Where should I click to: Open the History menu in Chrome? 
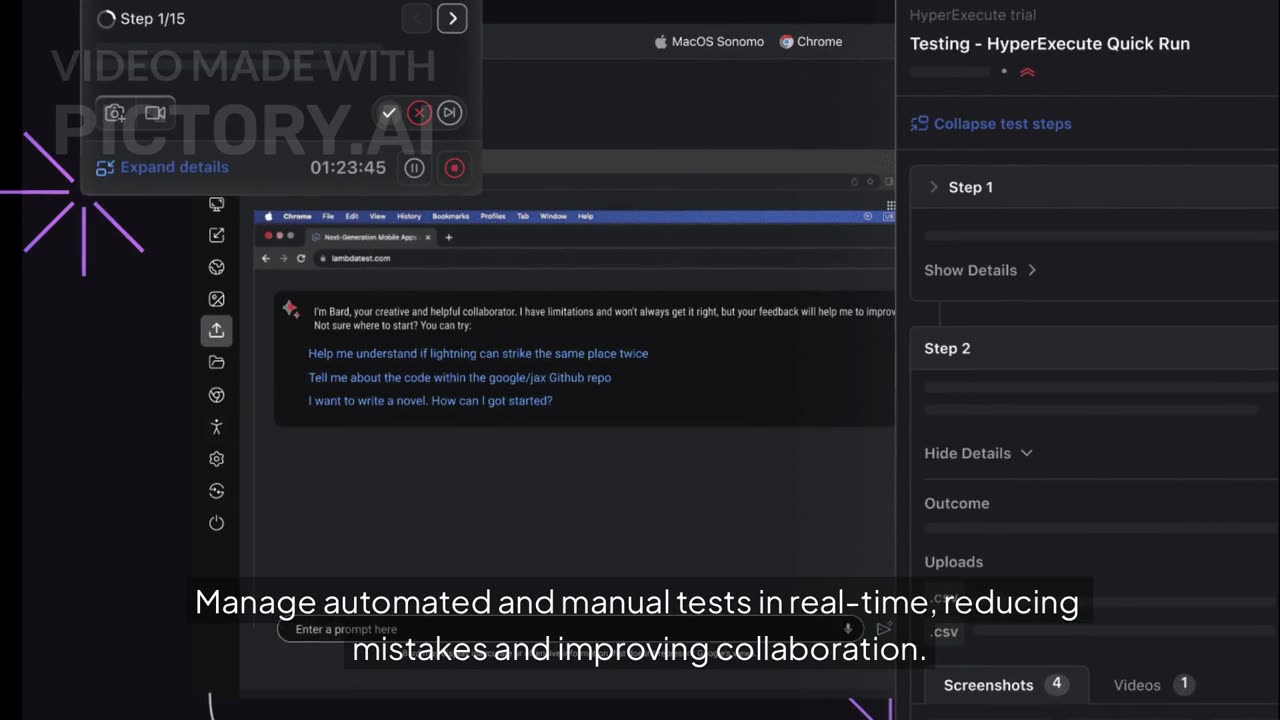click(x=409, y=216)
